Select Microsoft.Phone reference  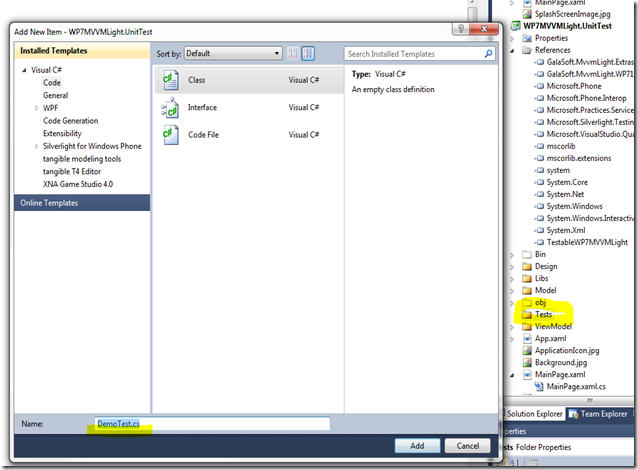574,86
